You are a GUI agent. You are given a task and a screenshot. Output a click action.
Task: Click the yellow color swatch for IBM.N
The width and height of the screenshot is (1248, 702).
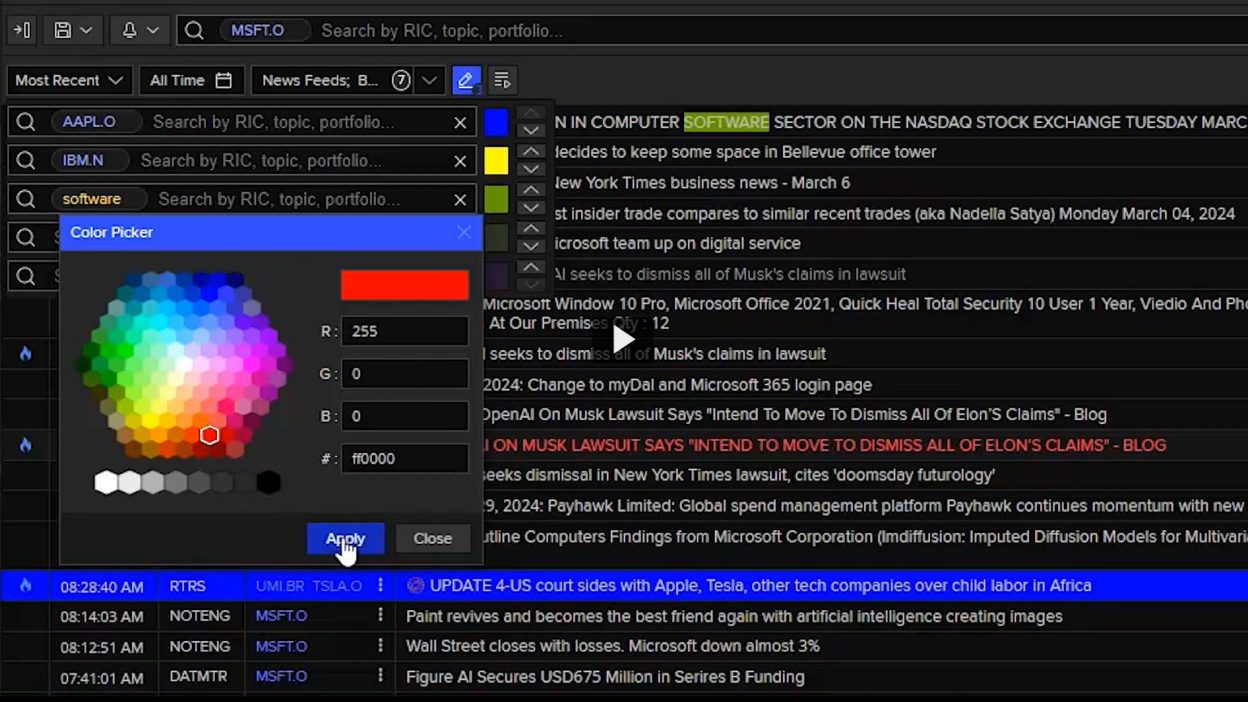496,160
